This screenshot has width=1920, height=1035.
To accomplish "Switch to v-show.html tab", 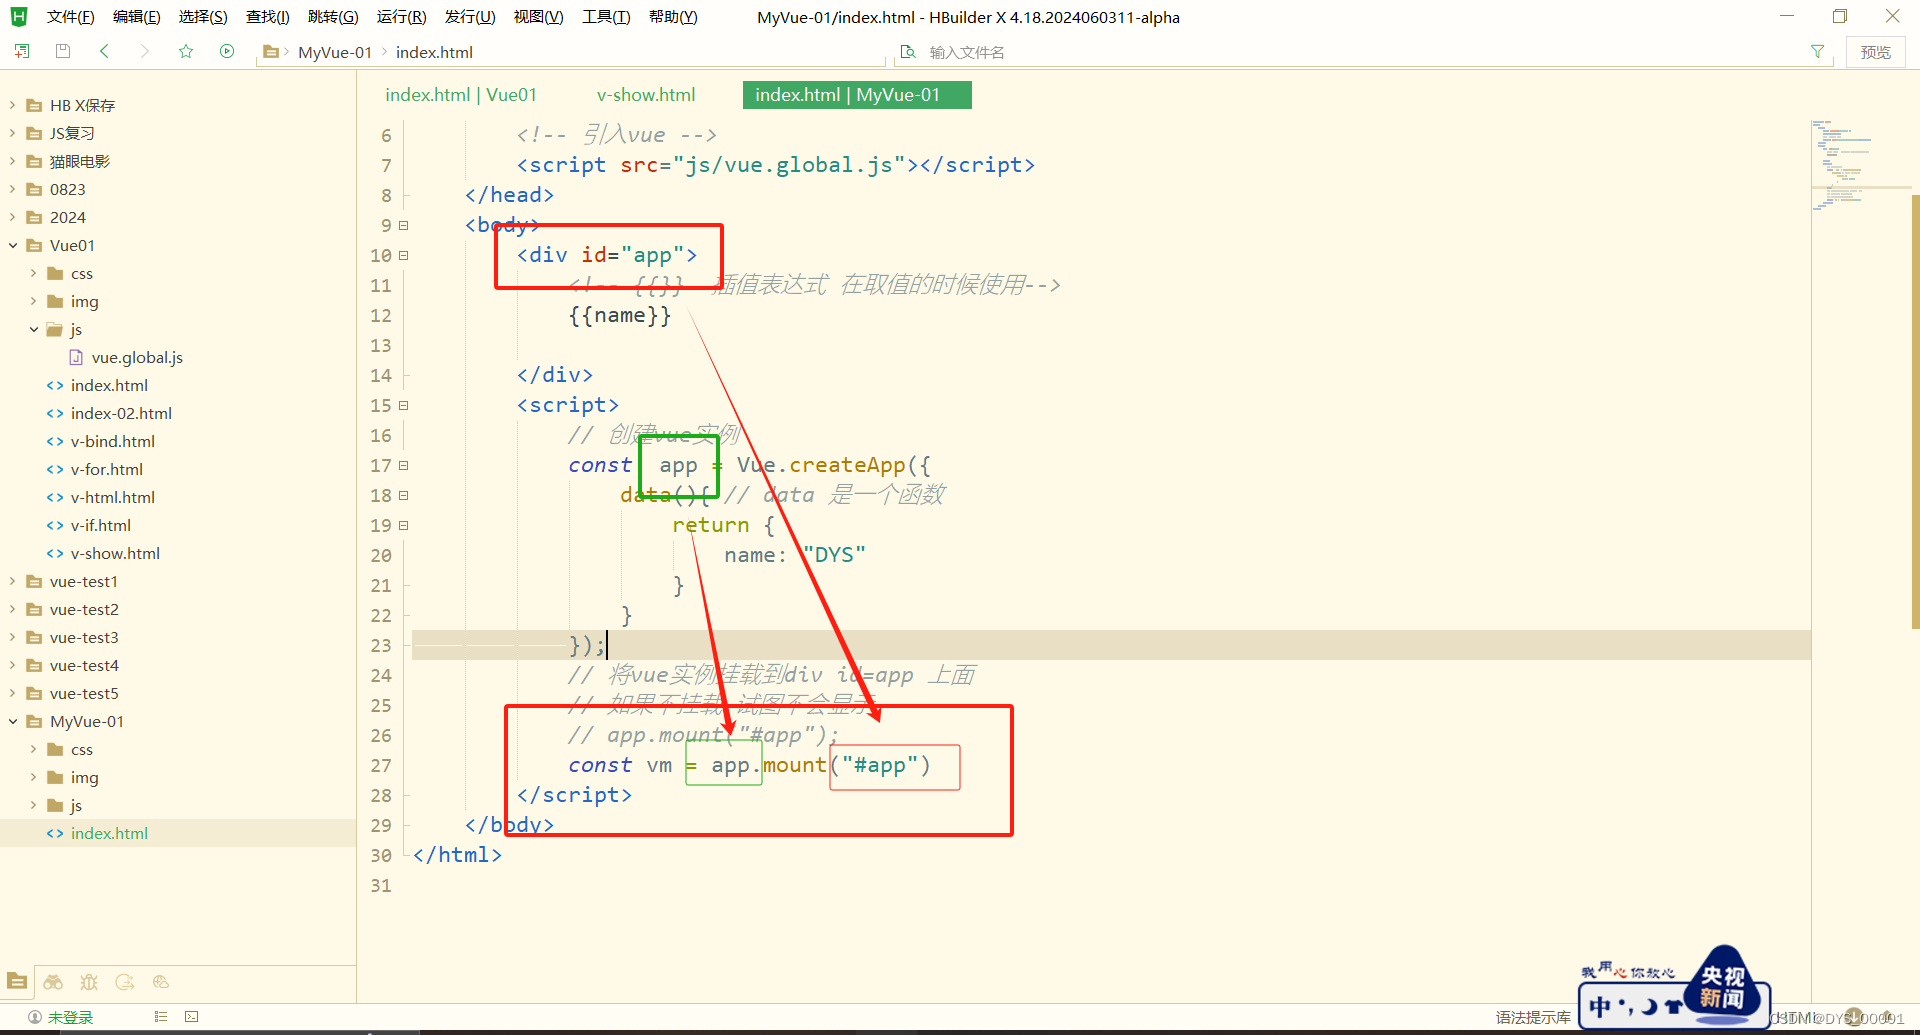I will pyautogui.click(x=646, y=95).
